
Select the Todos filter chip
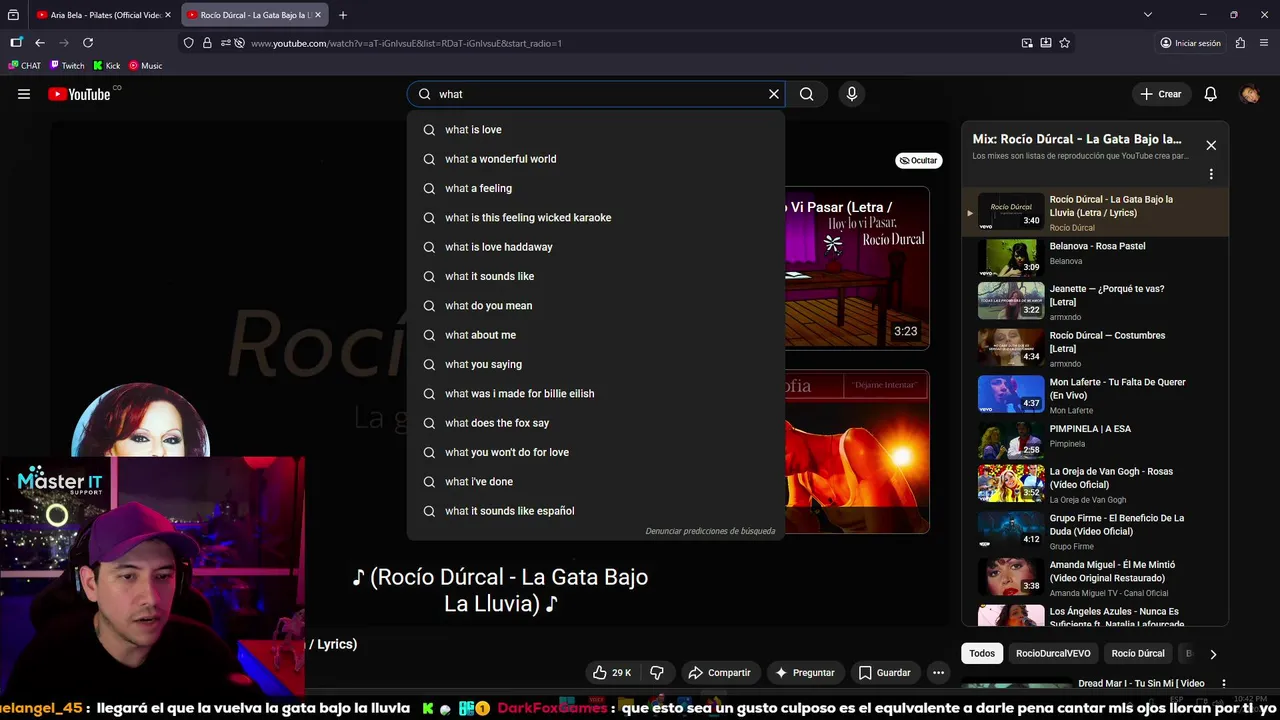982,653
